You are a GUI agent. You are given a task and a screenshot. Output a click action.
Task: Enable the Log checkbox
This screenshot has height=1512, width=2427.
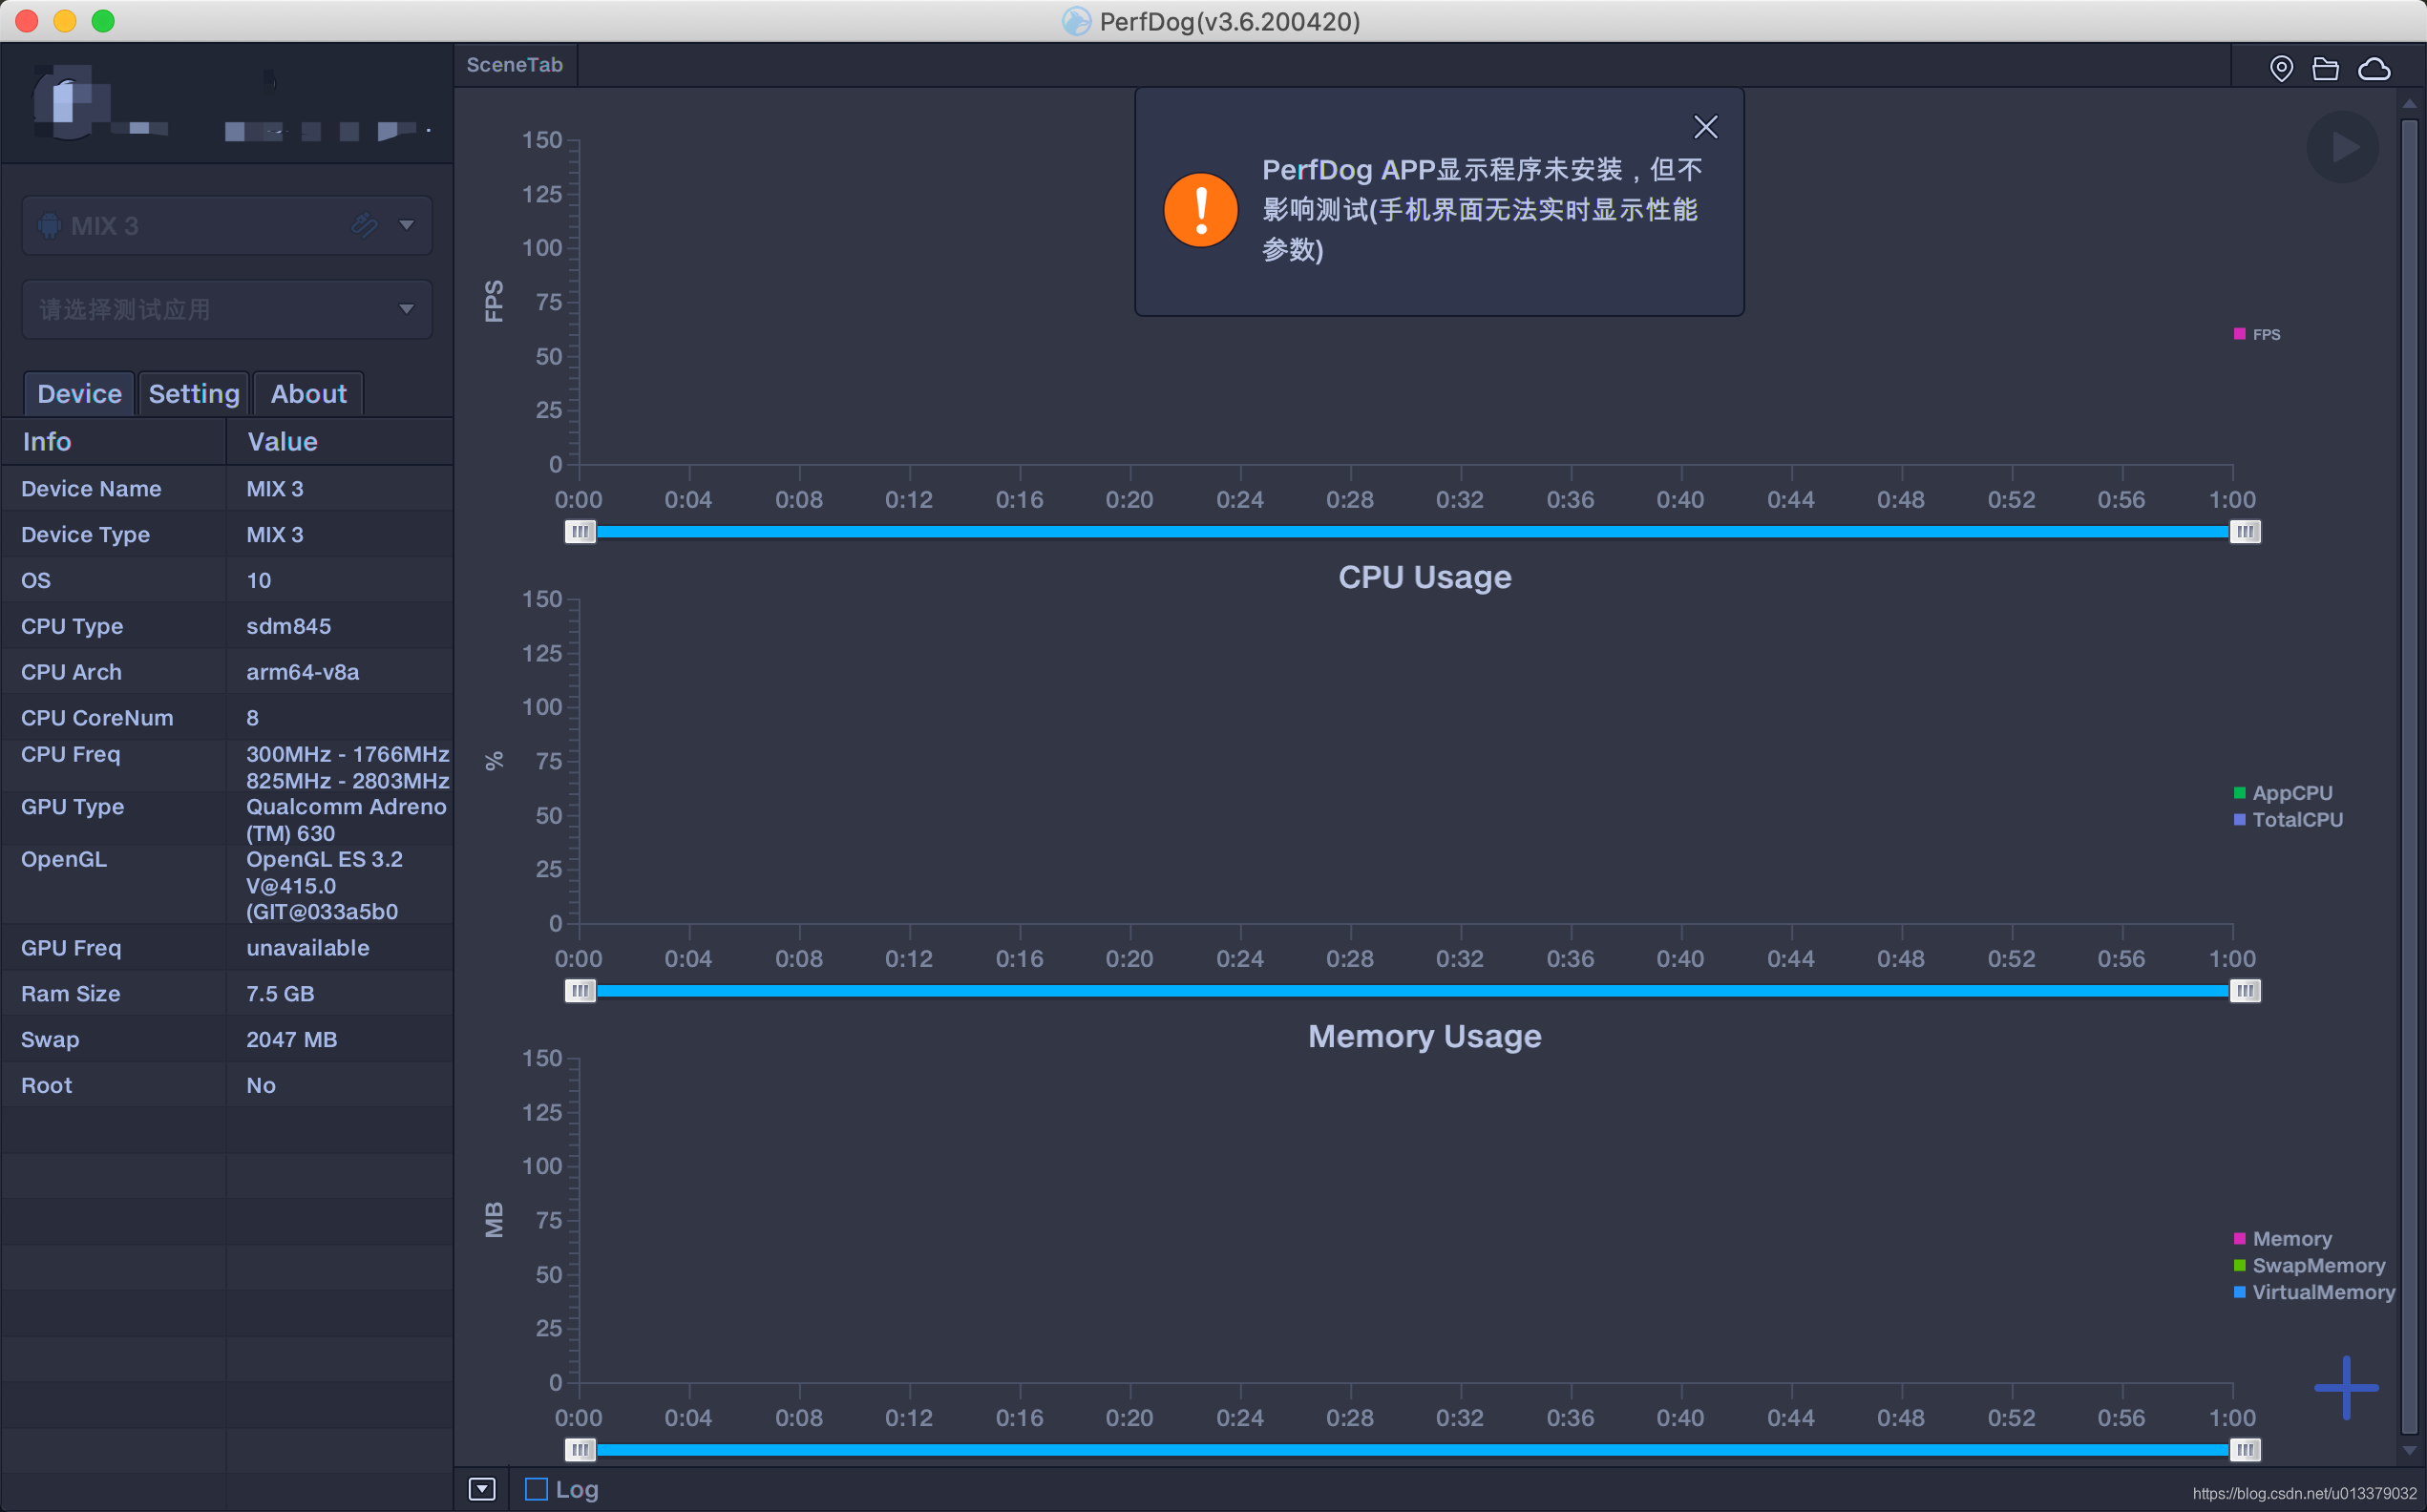(536, 1489)
